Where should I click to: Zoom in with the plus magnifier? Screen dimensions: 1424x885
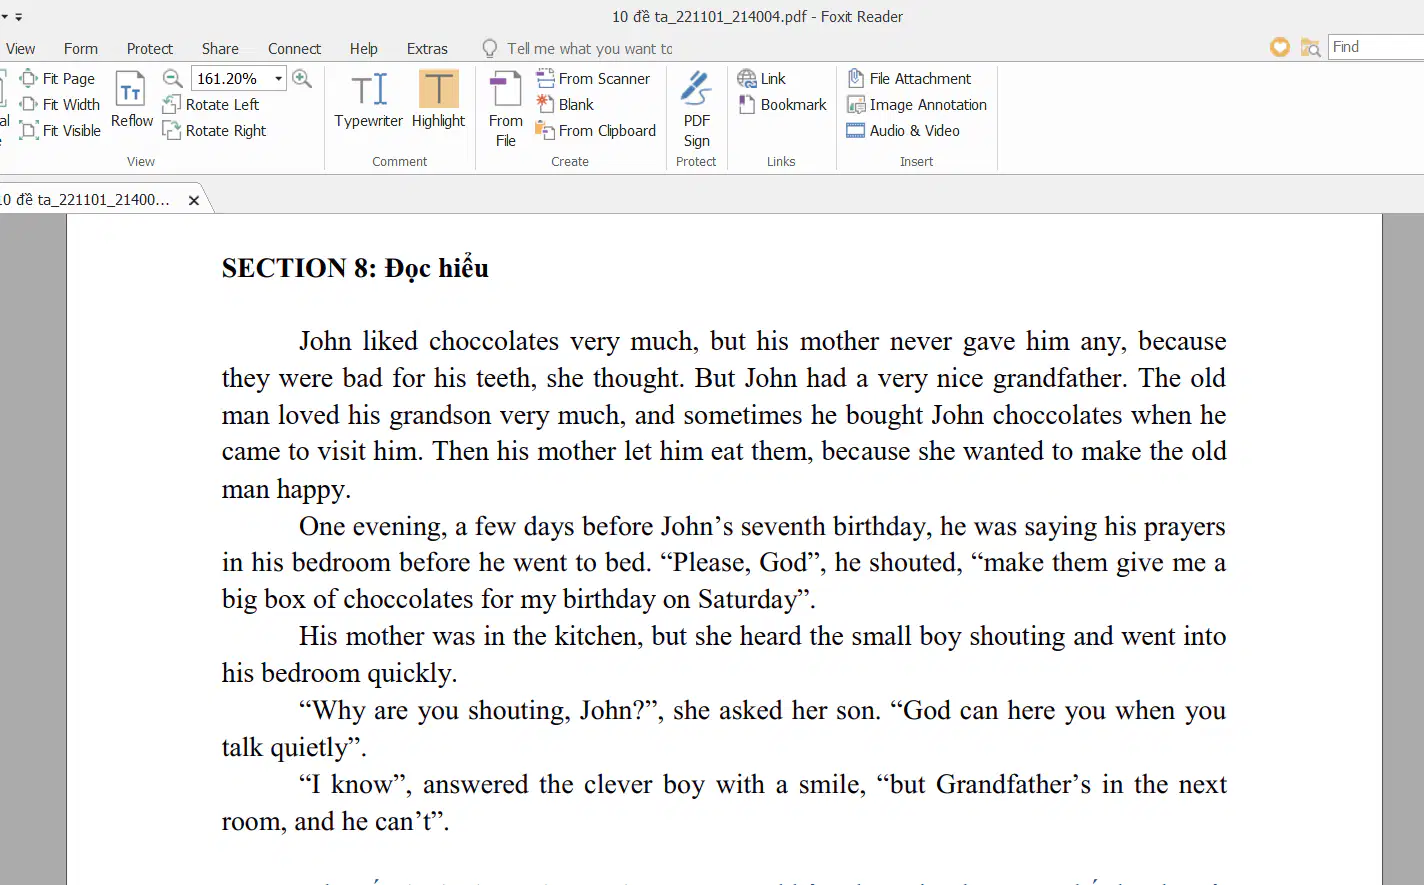[302, 78]
